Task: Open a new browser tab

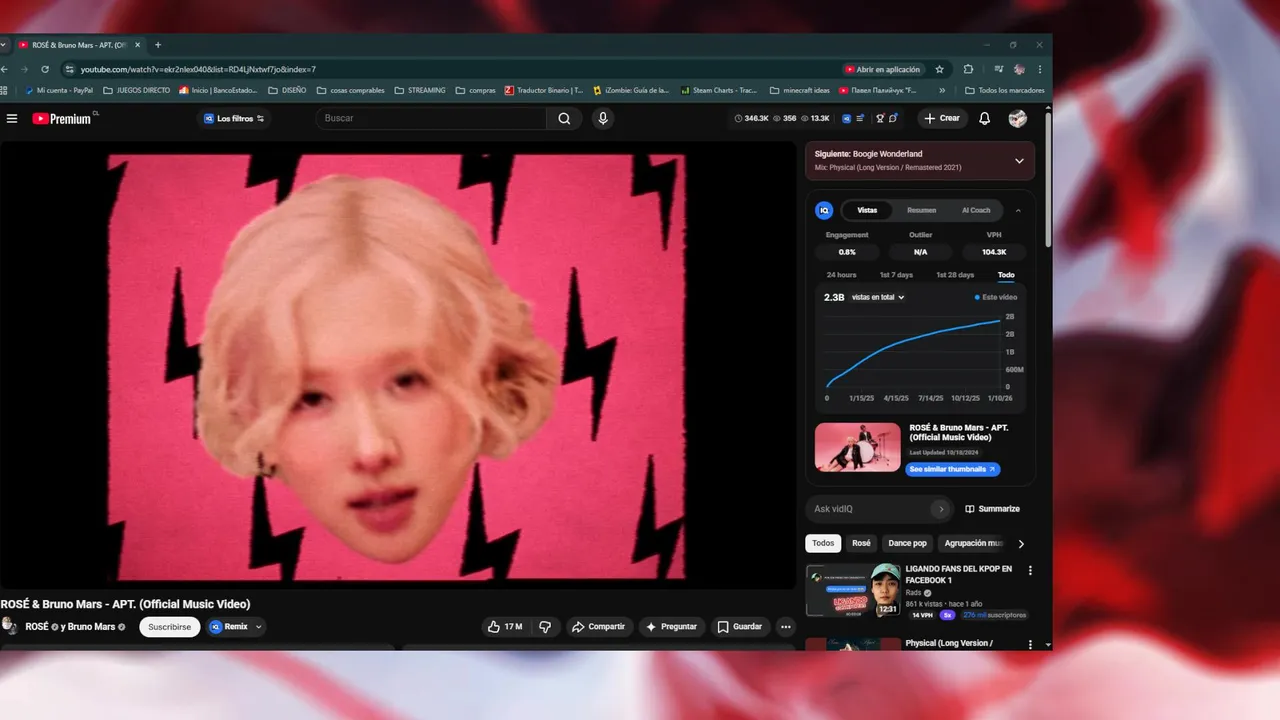Action: [157, 45]
